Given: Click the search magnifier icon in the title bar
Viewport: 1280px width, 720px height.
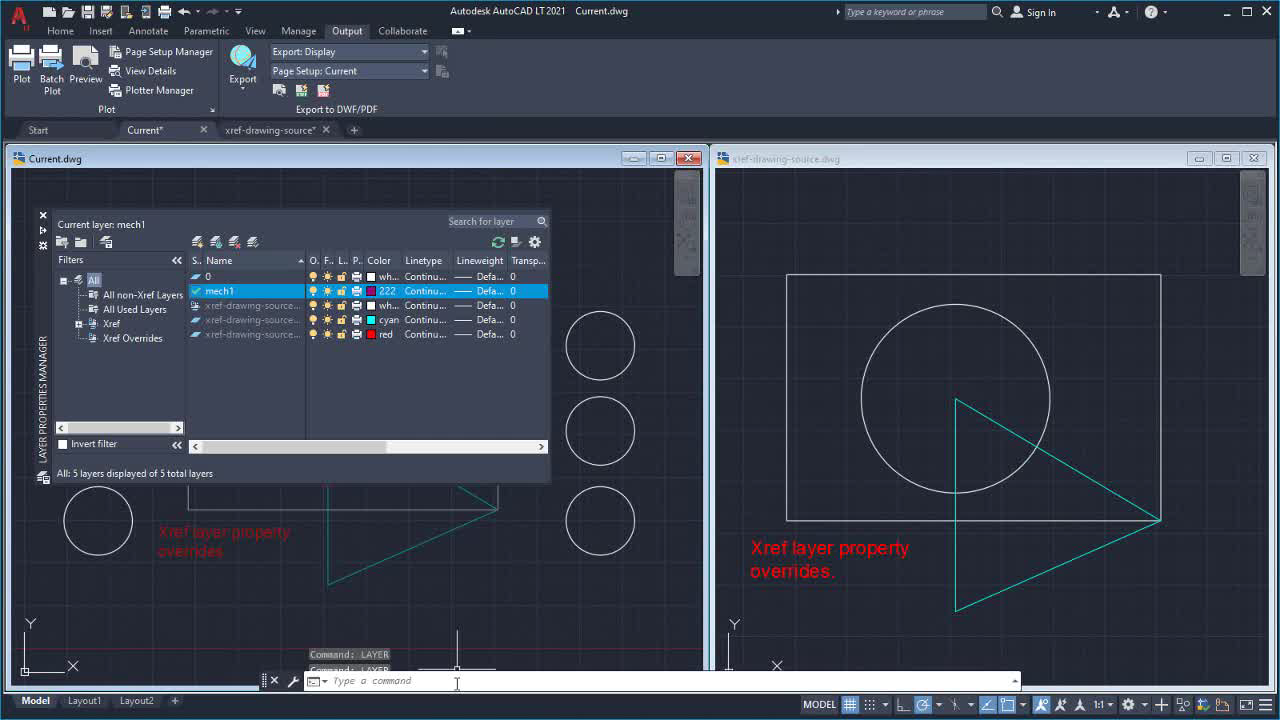Looking at the screenshot, I should [996, 12].
